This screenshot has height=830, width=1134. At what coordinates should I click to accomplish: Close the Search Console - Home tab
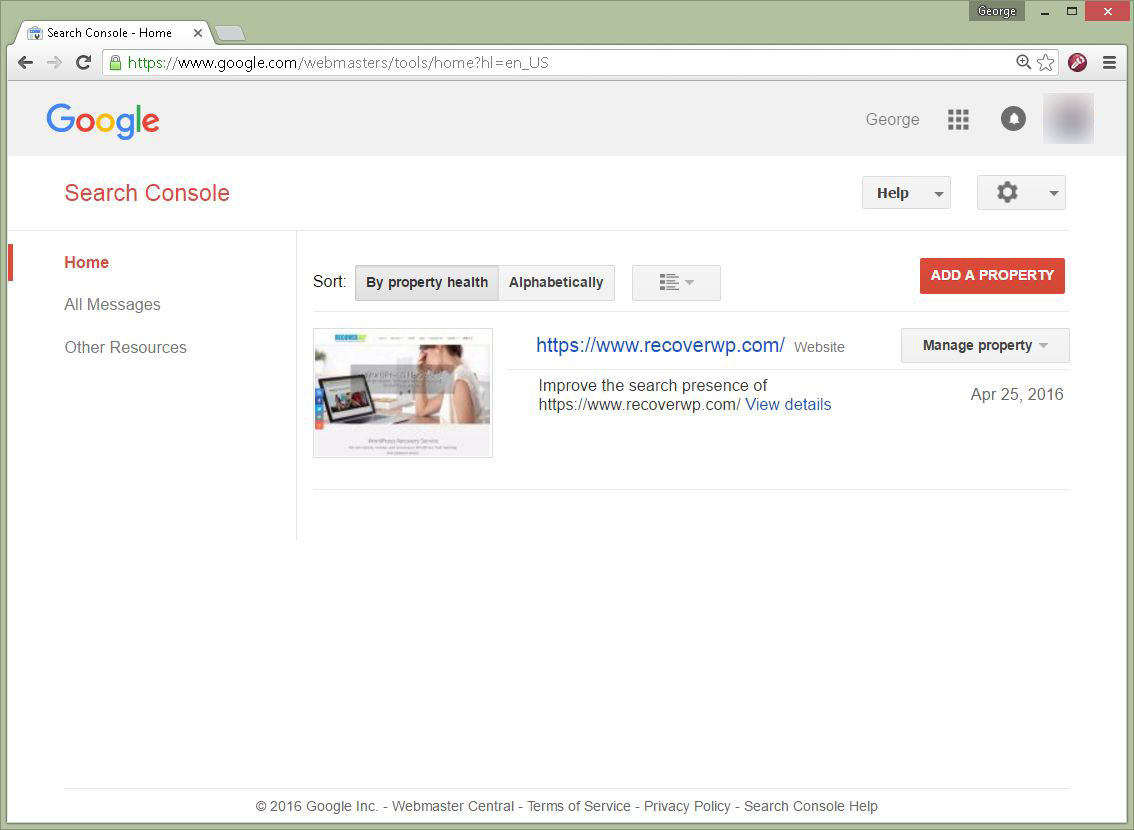pos(197,33)
